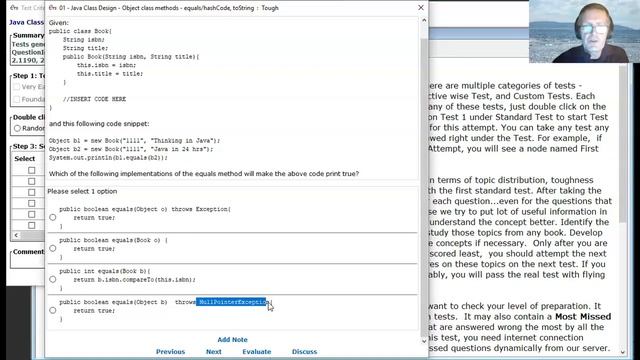Click the Add Note link
The height and width of the screenshot is (360, 640).
tap(232, 340)
